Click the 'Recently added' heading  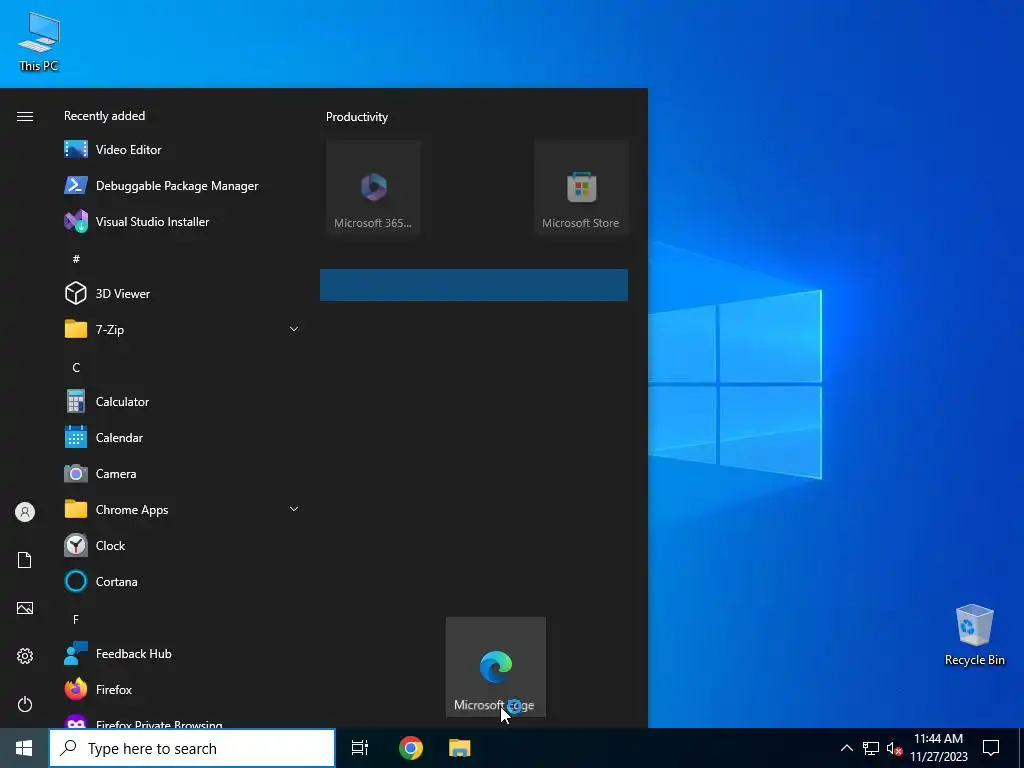pos(104,116)
